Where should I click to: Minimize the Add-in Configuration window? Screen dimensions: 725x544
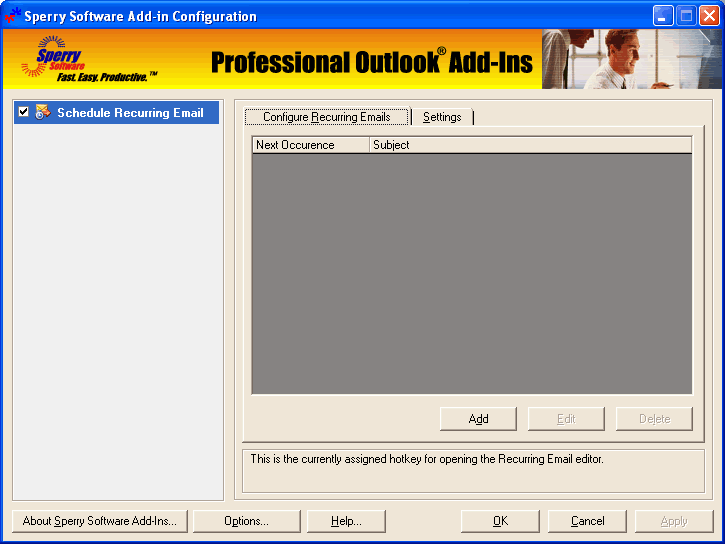pos(663,16)
